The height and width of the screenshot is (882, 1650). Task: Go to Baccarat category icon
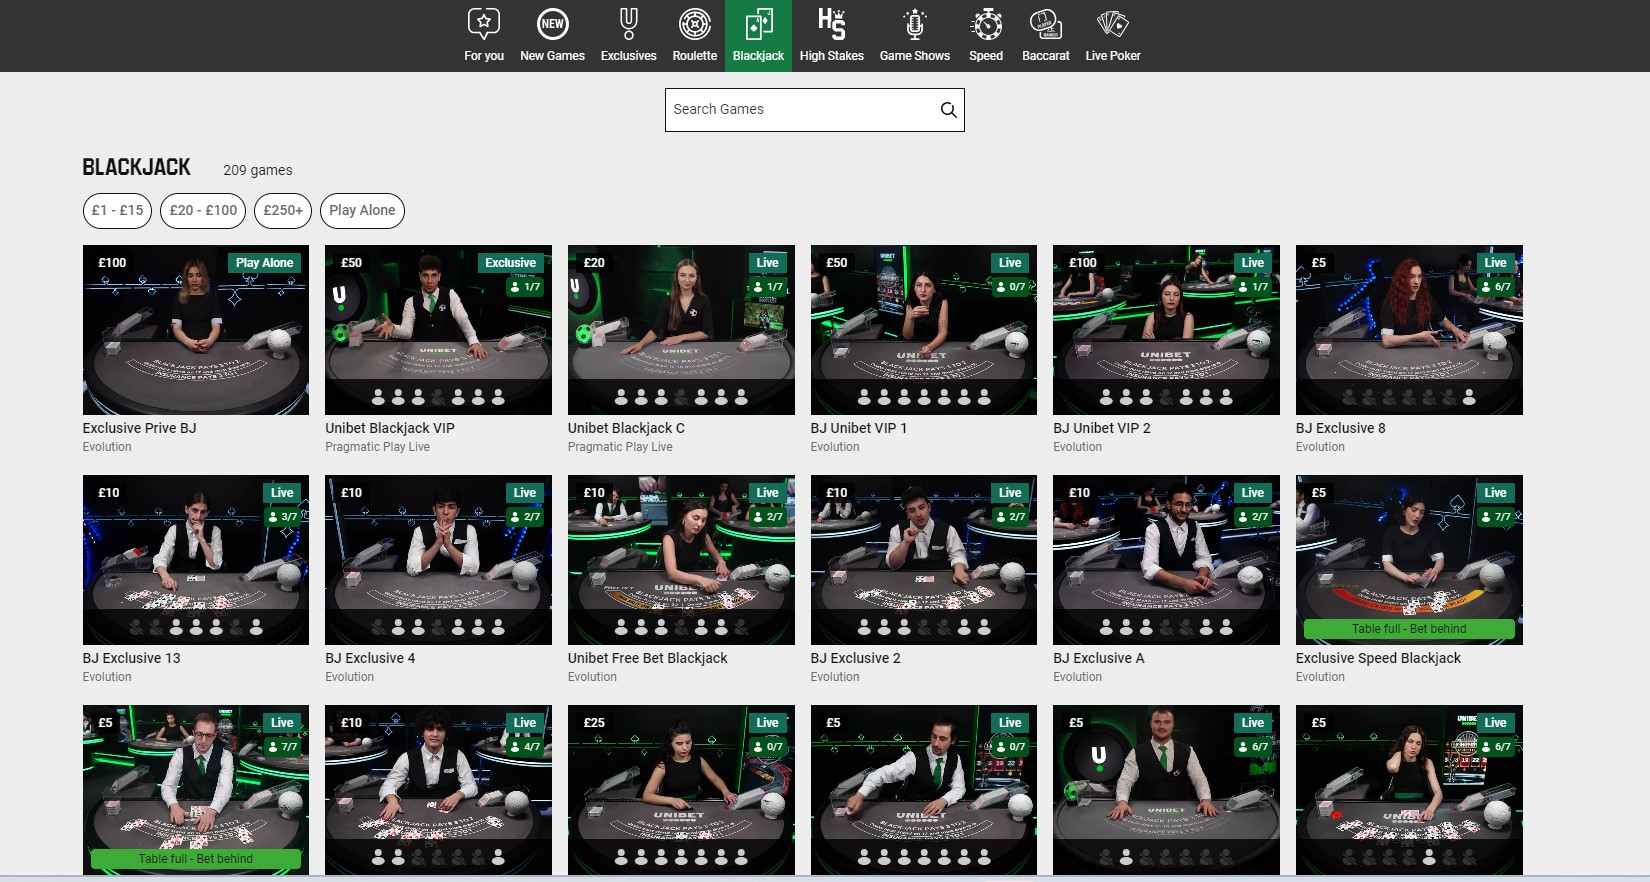click(x=1045, y=24)
